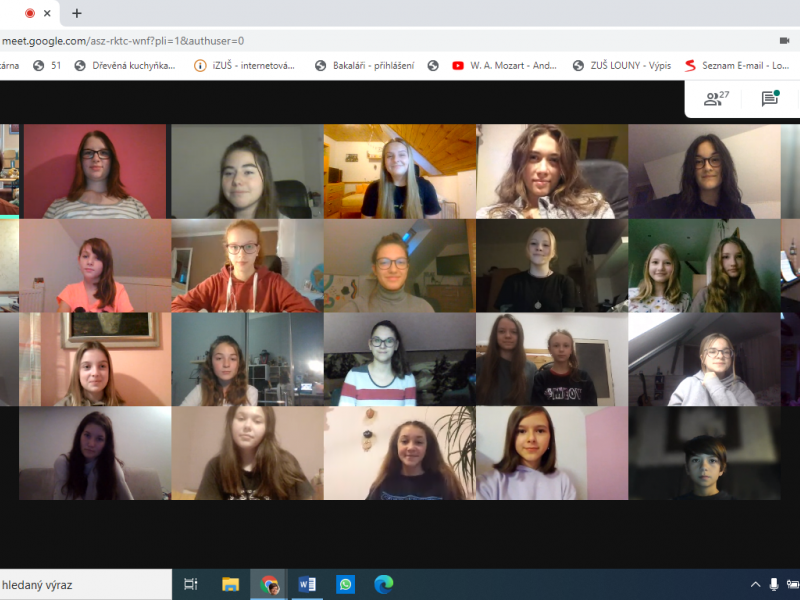Open the participants list showing 27 people
The width and height of the screenshot is (800, 600).
(x=716, y=98)
